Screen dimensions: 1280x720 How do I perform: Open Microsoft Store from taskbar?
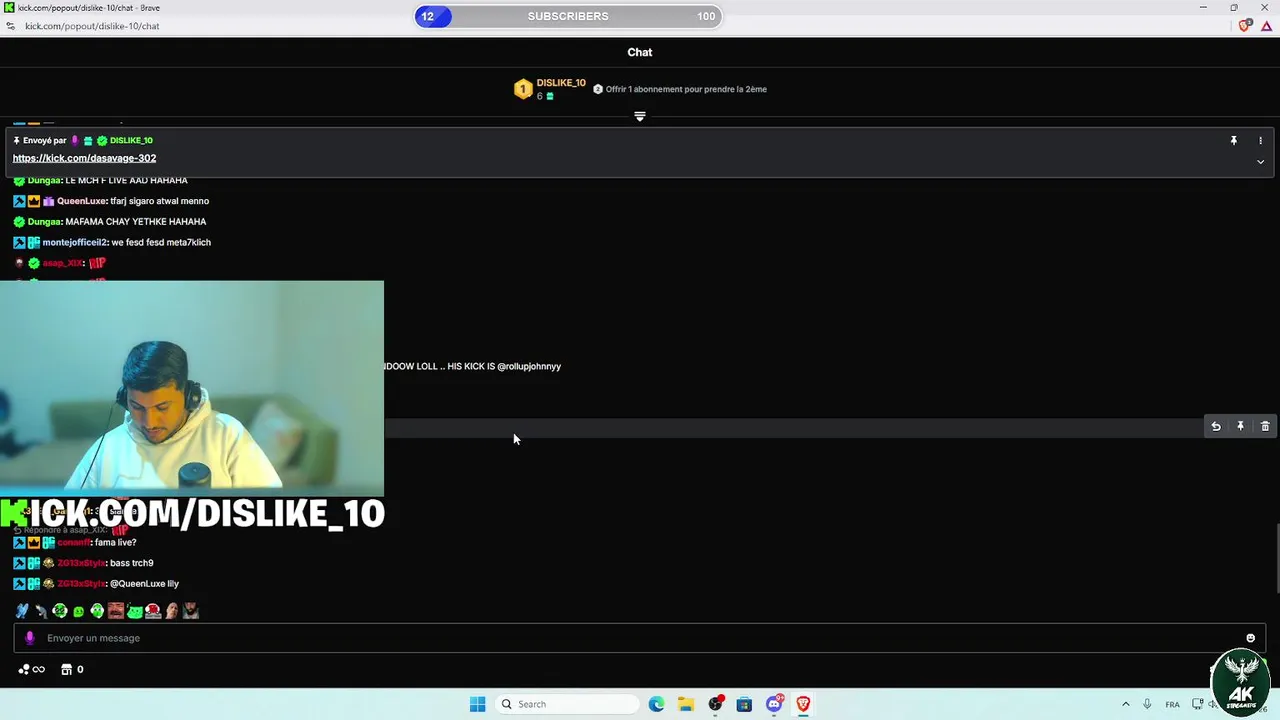744,704
